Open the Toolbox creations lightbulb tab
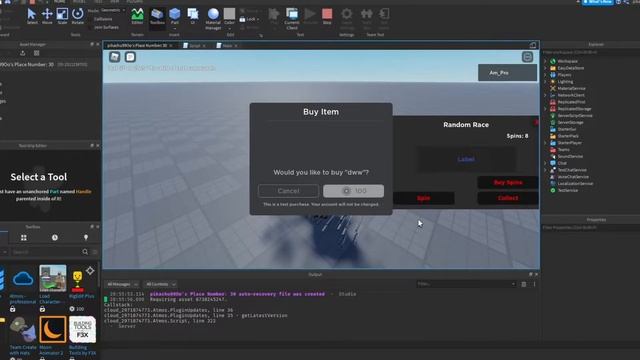640x360 pixels. pos(86,238)
